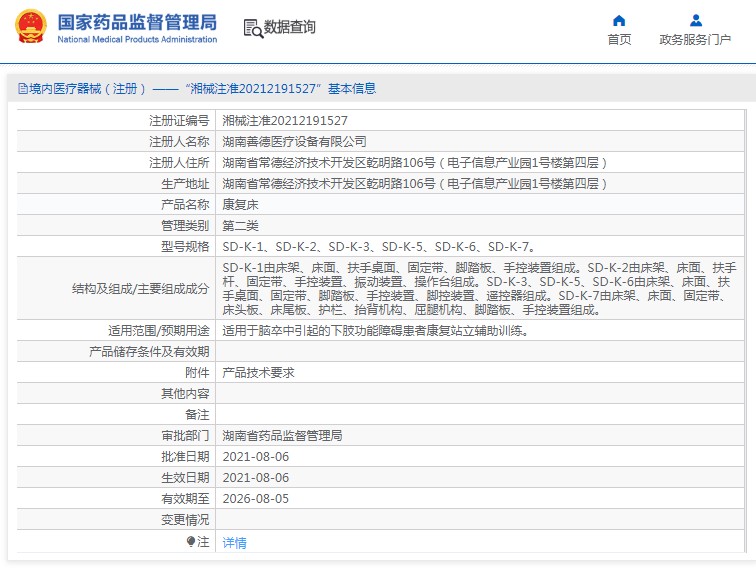Go to 首页 text link

coord(619,40)
